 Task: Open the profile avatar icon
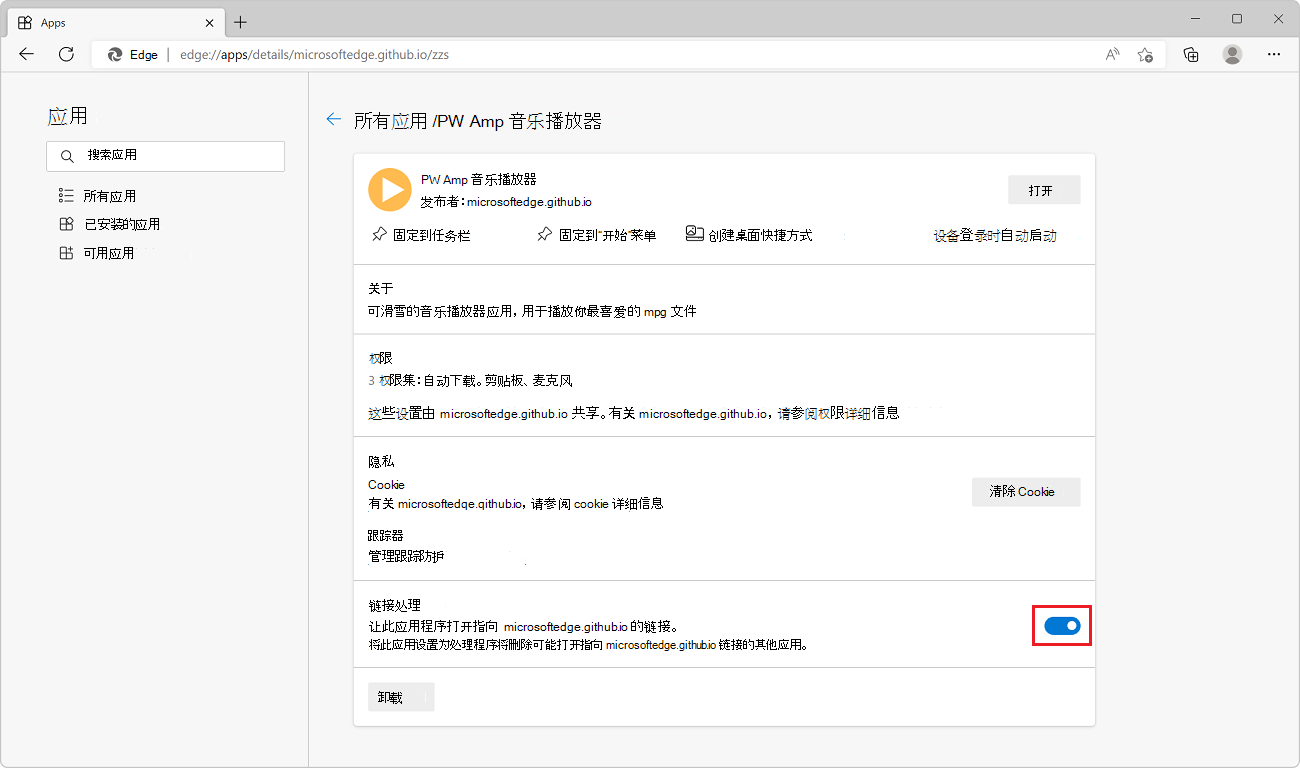pos(1232,54)
